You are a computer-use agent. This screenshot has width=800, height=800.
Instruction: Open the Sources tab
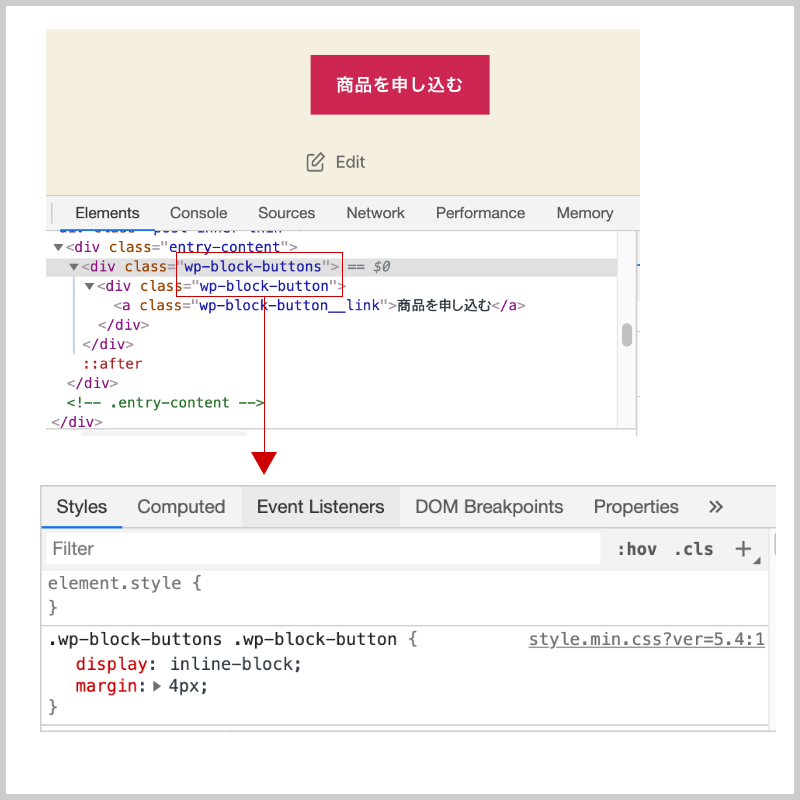(286, 213)
